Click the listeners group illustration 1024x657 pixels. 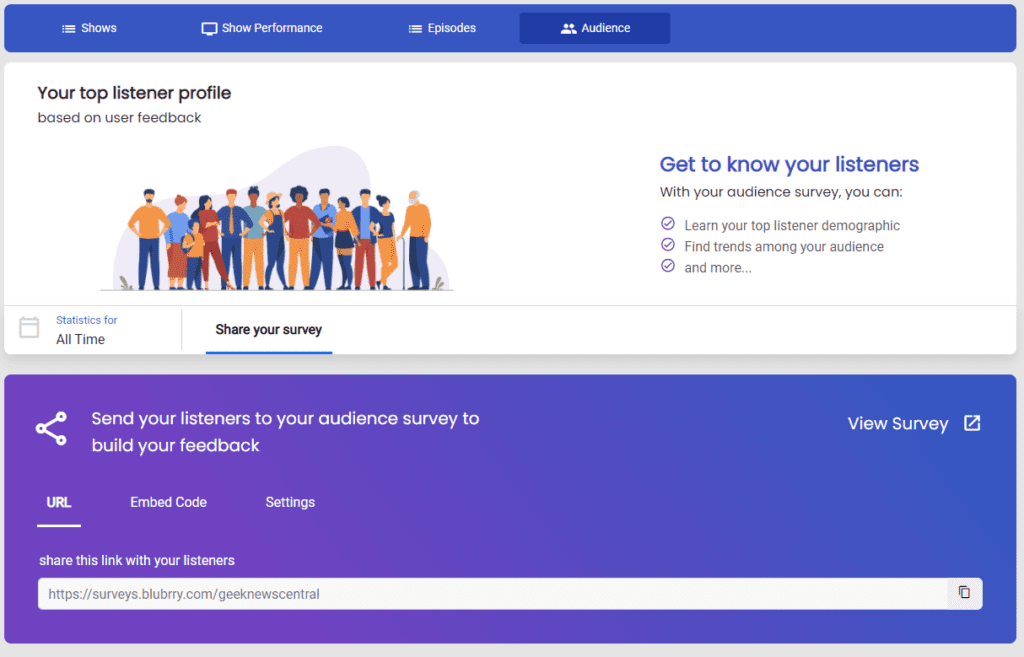(278, 219)
